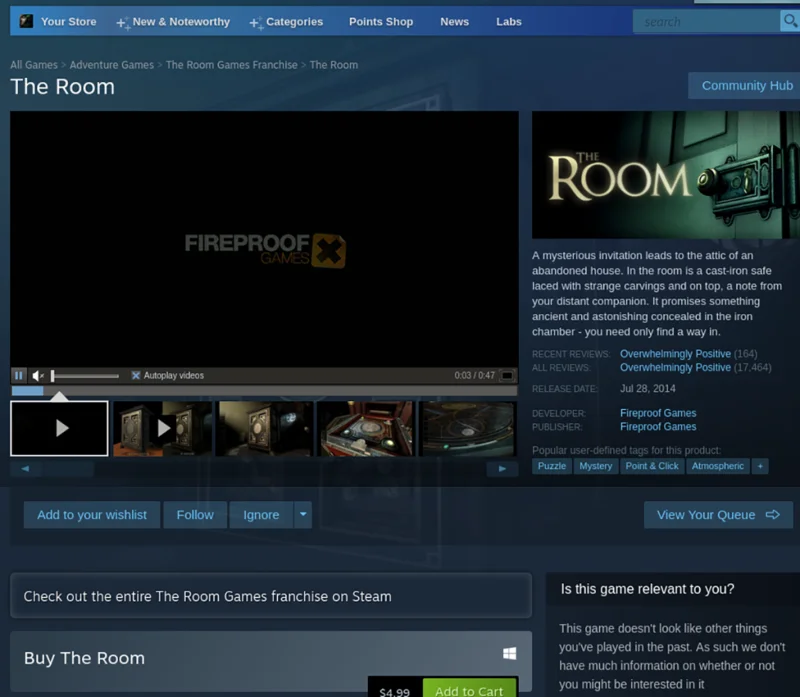Expand the Ignore options dropdown arrow
Image resolution: width=800 pixels, height=697 pixels.
(303, 514)
